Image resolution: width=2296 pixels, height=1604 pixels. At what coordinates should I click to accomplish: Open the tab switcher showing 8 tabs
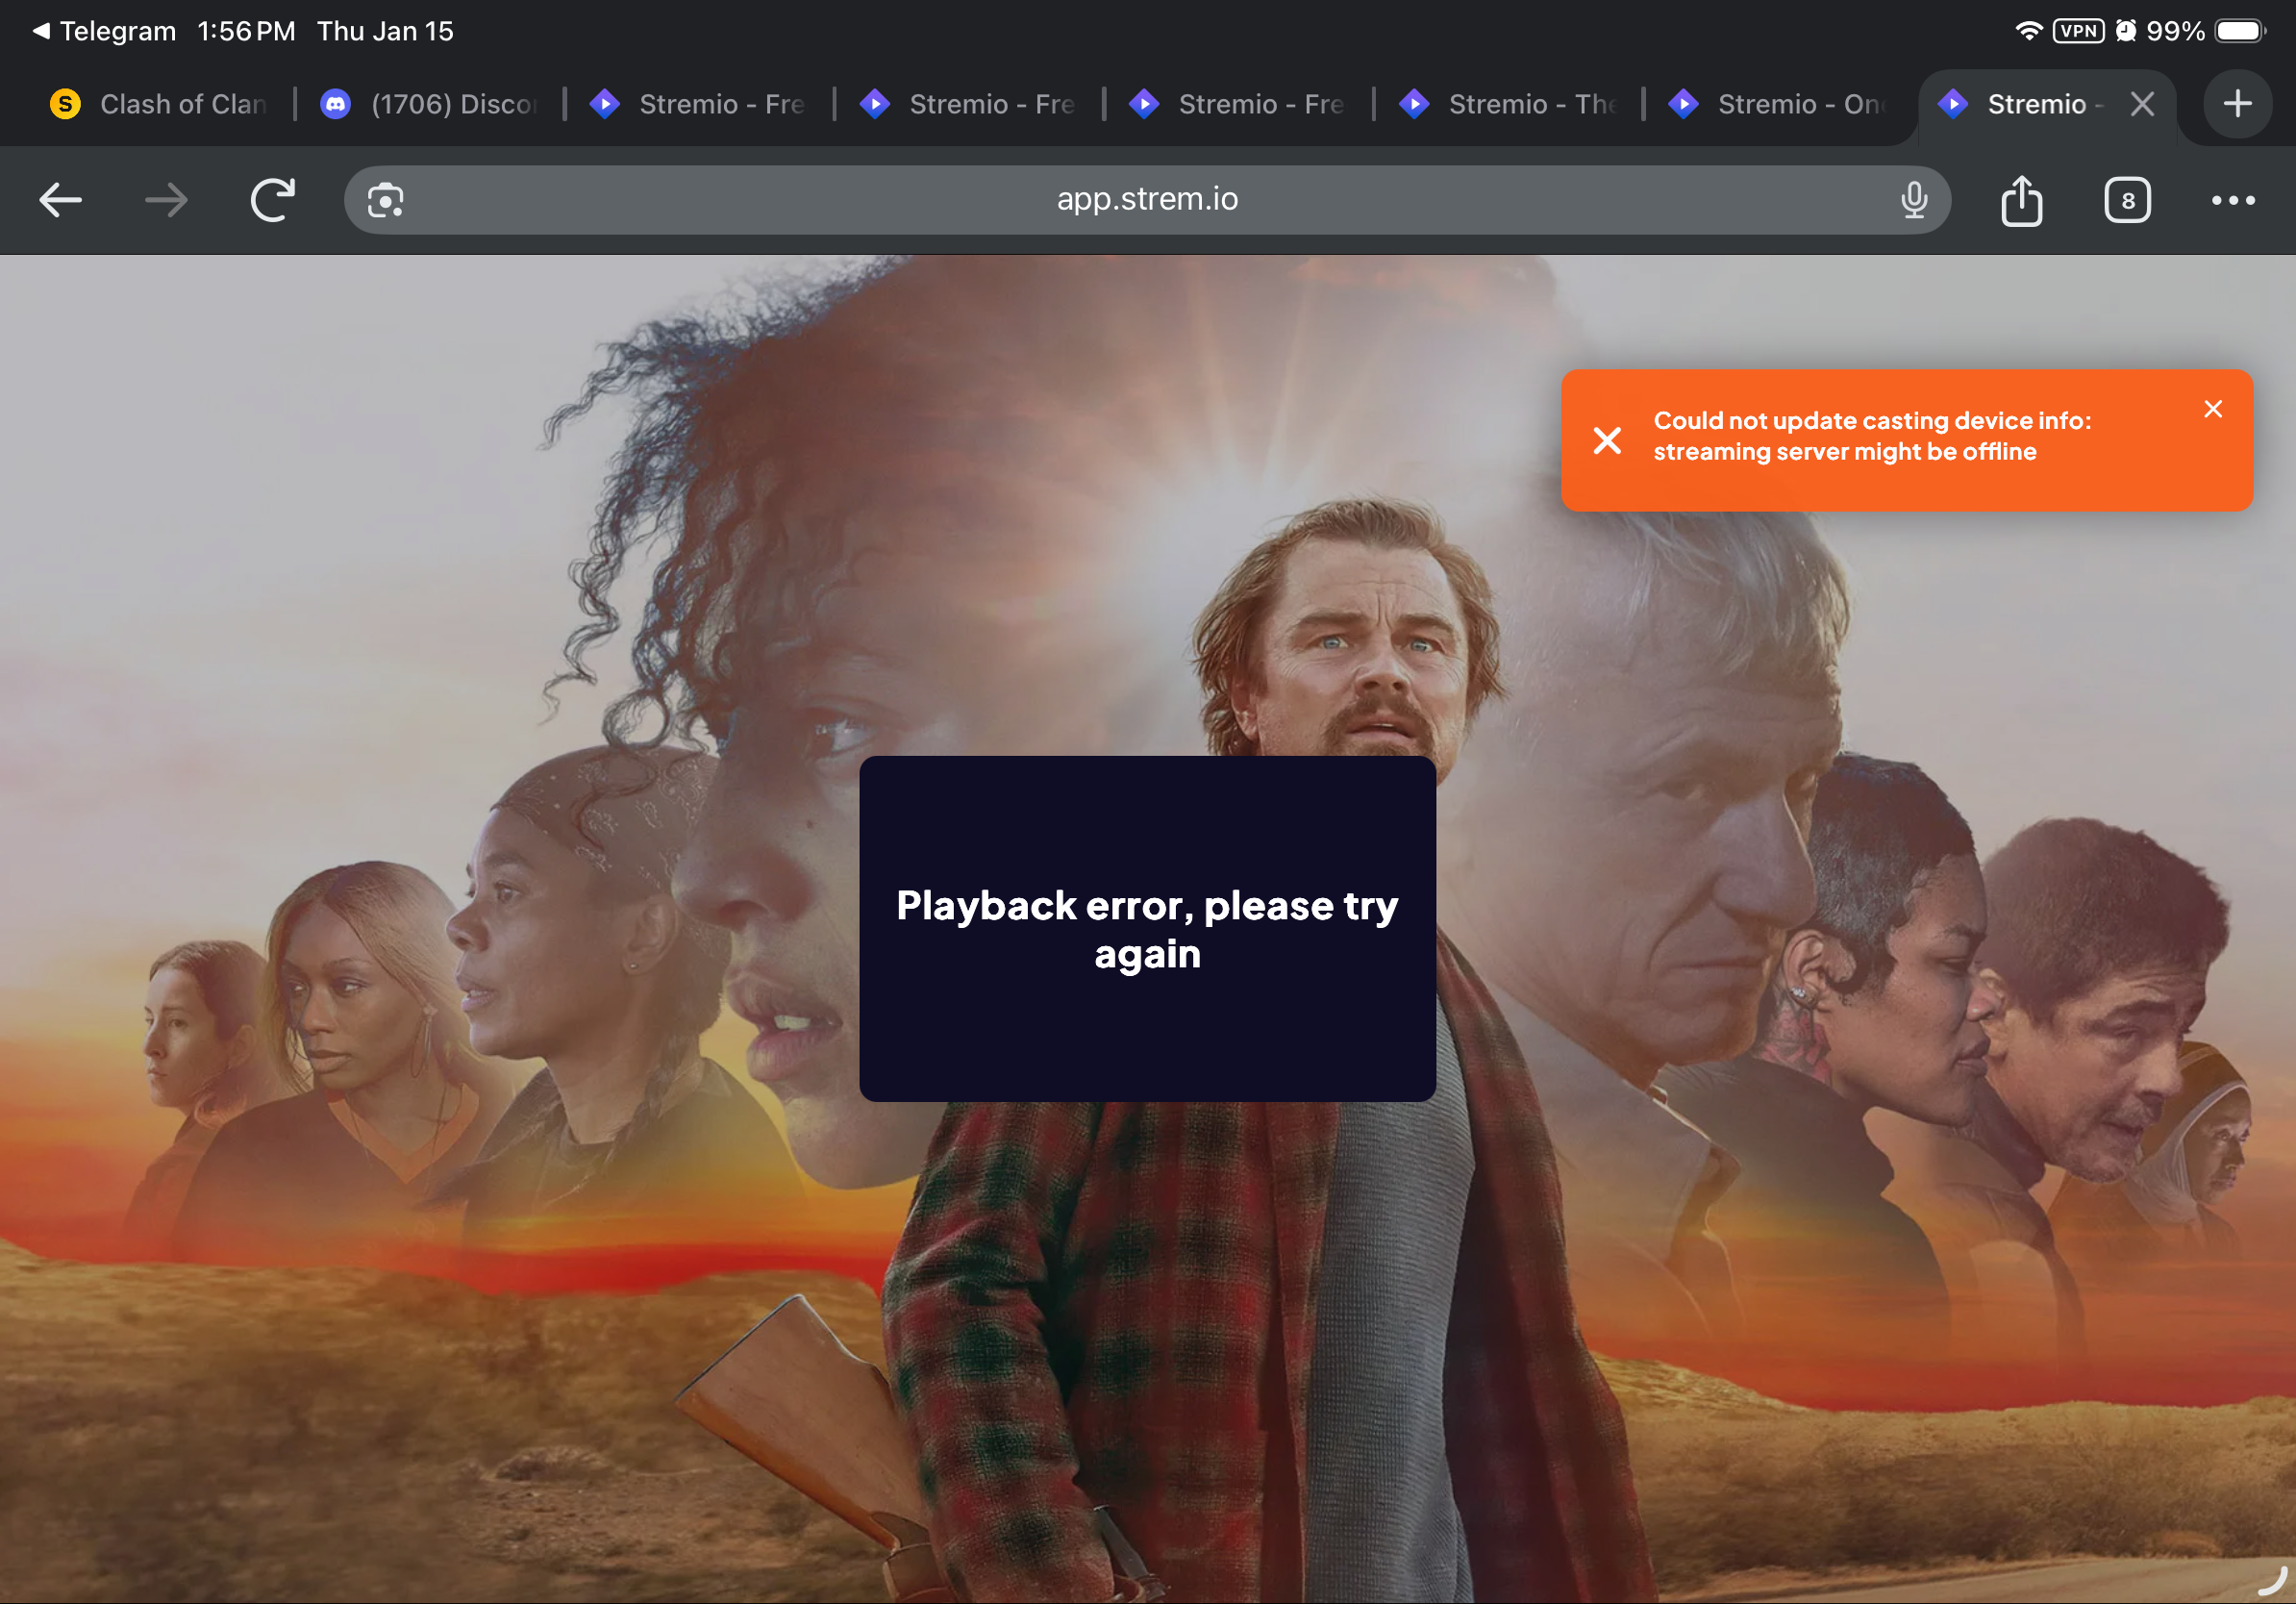2127,200
